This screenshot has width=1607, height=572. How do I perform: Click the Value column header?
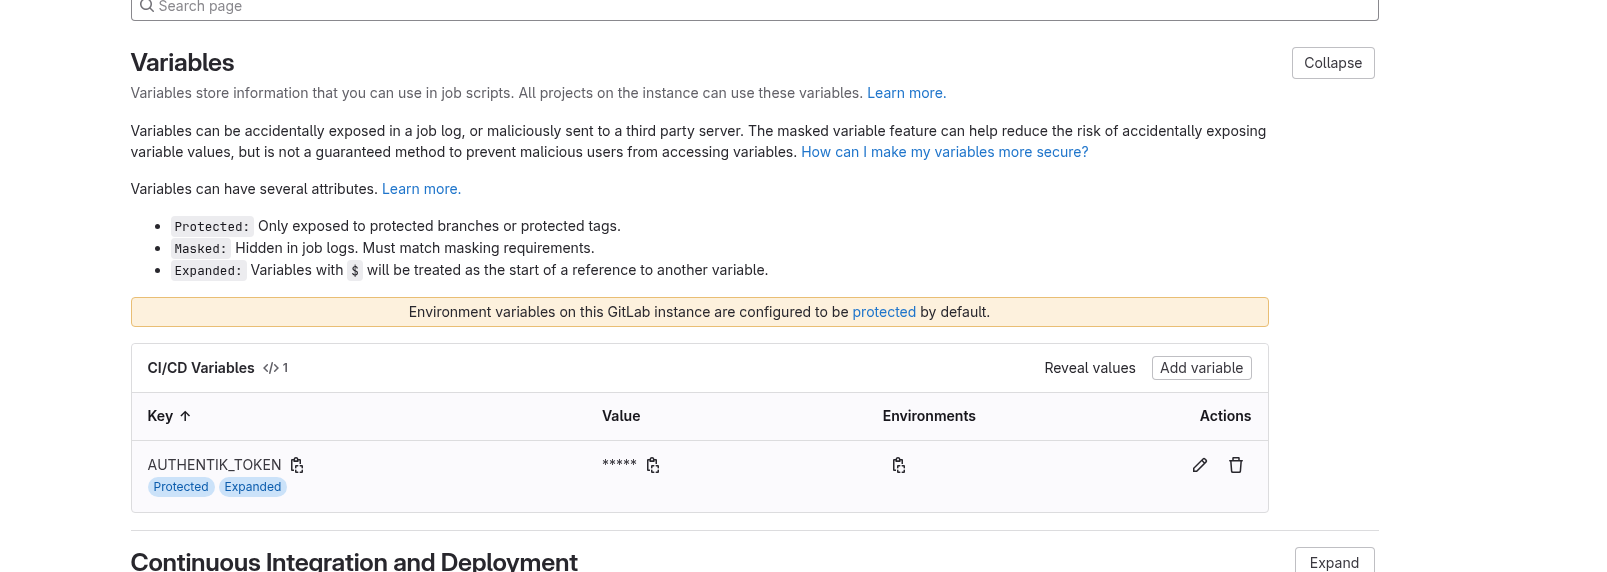pos(621,416)
